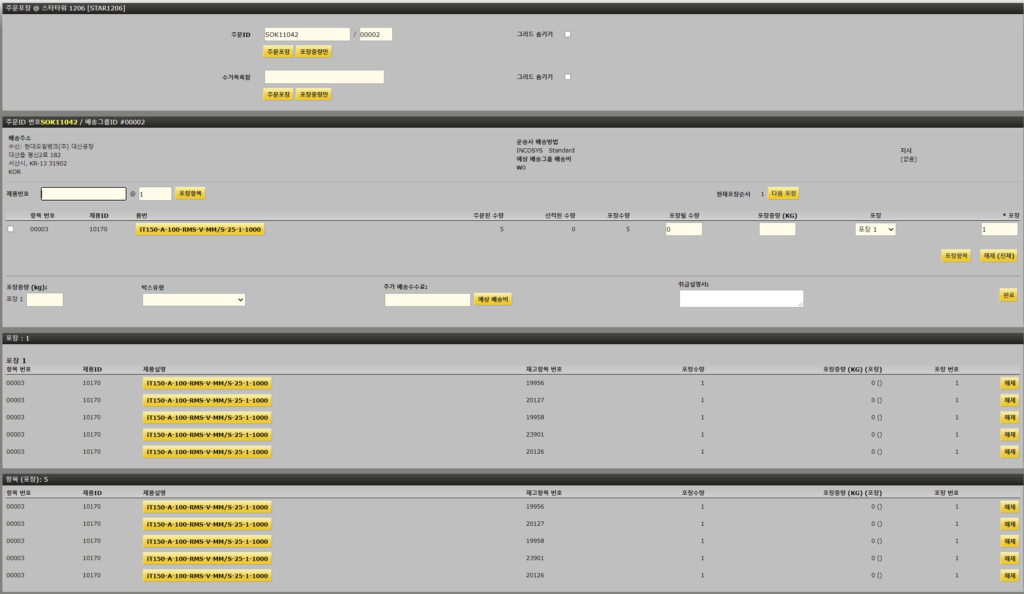1024x594 pixels.
Task: Click 주문포장 button under the 주문ID field
Action: pos(278,52)
